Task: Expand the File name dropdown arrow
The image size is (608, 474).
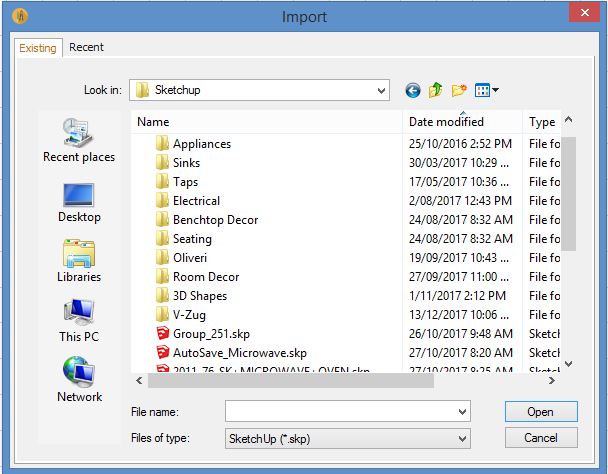Action: pyautogui.click(x=461, y=411)
